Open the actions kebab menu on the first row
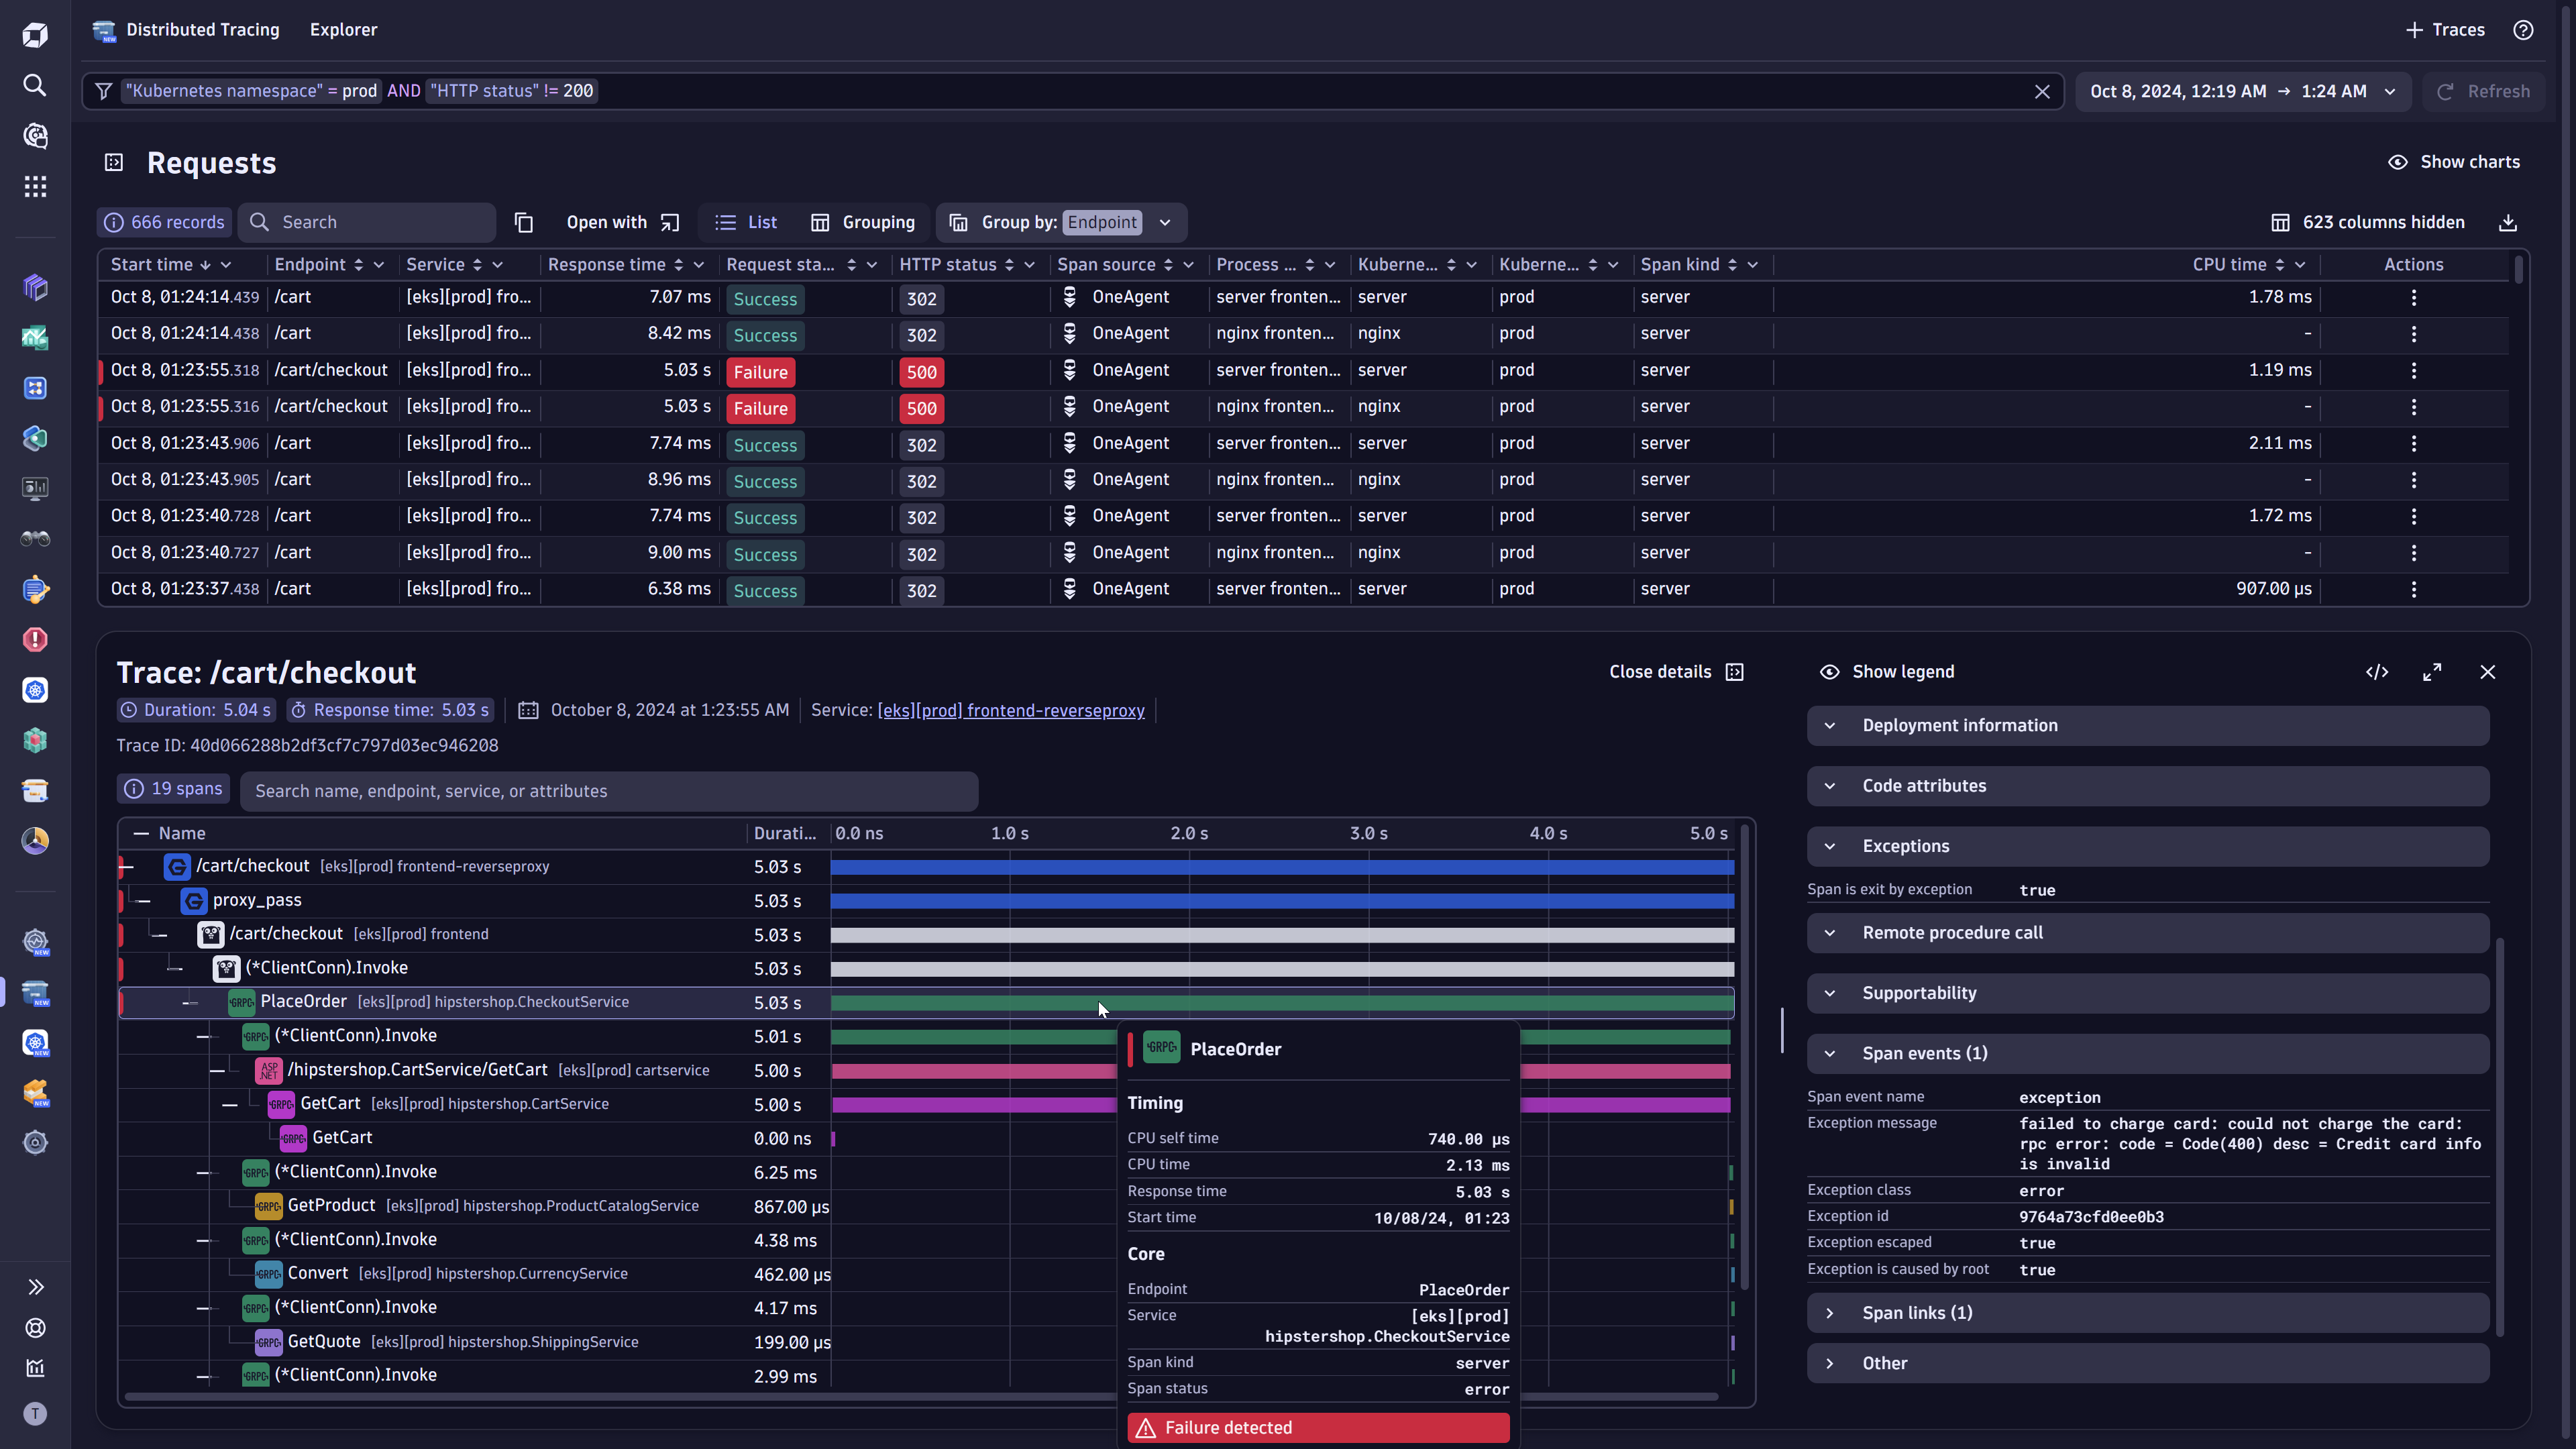The width and height of the screenshot is (2576, 1449). [x=2413, y=297]
